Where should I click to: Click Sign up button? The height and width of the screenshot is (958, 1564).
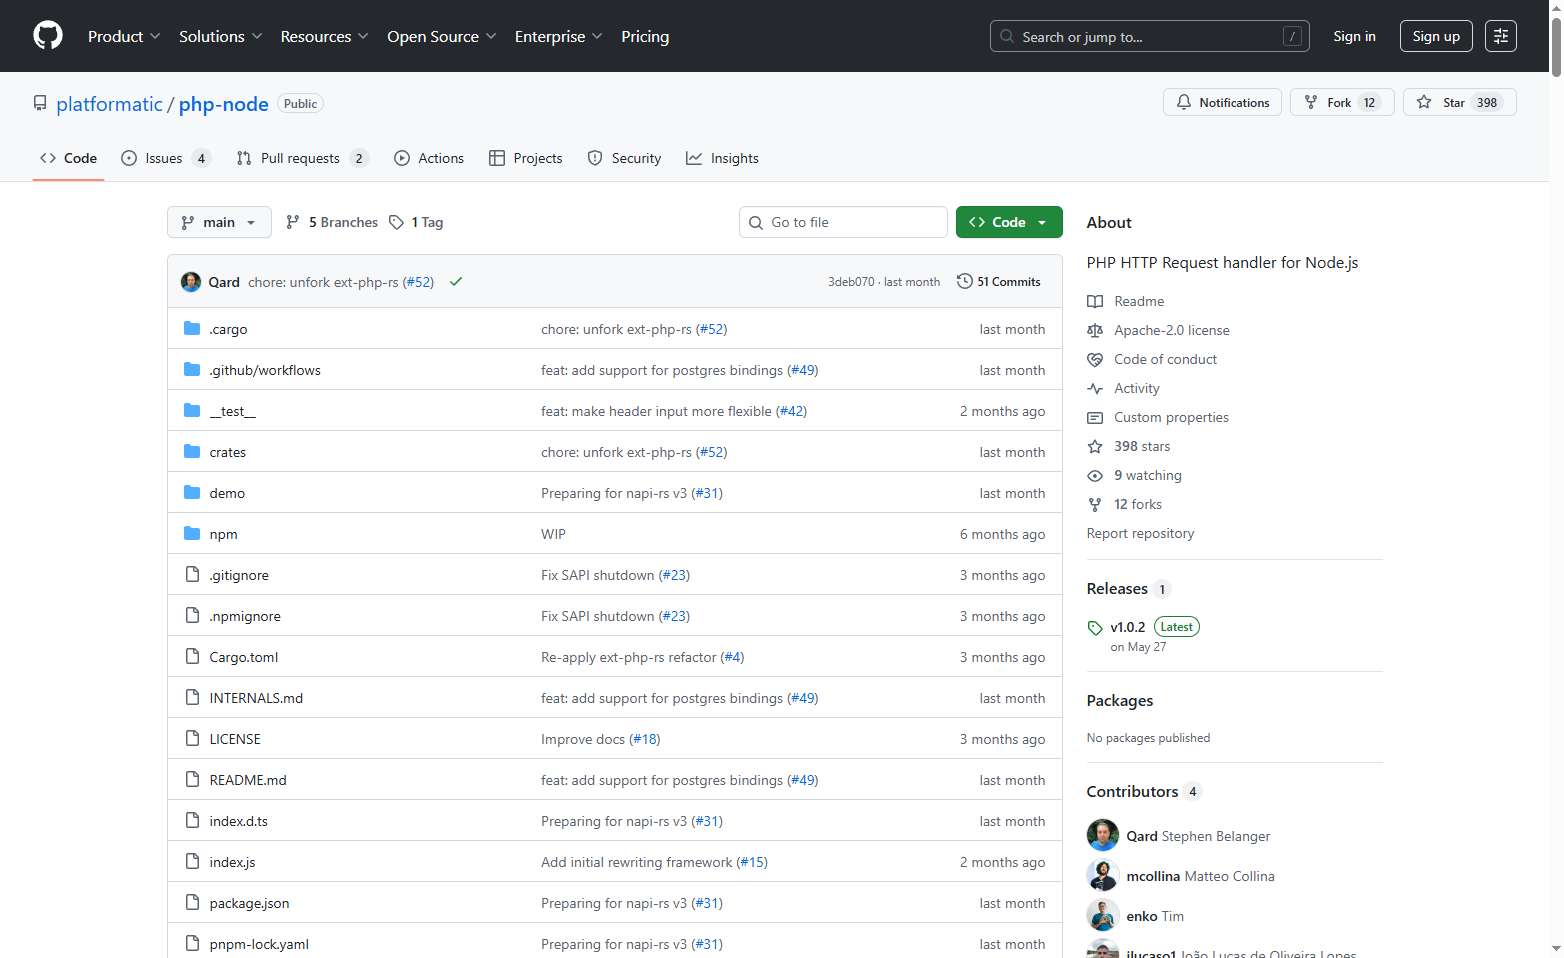[x=1436, y=36]
